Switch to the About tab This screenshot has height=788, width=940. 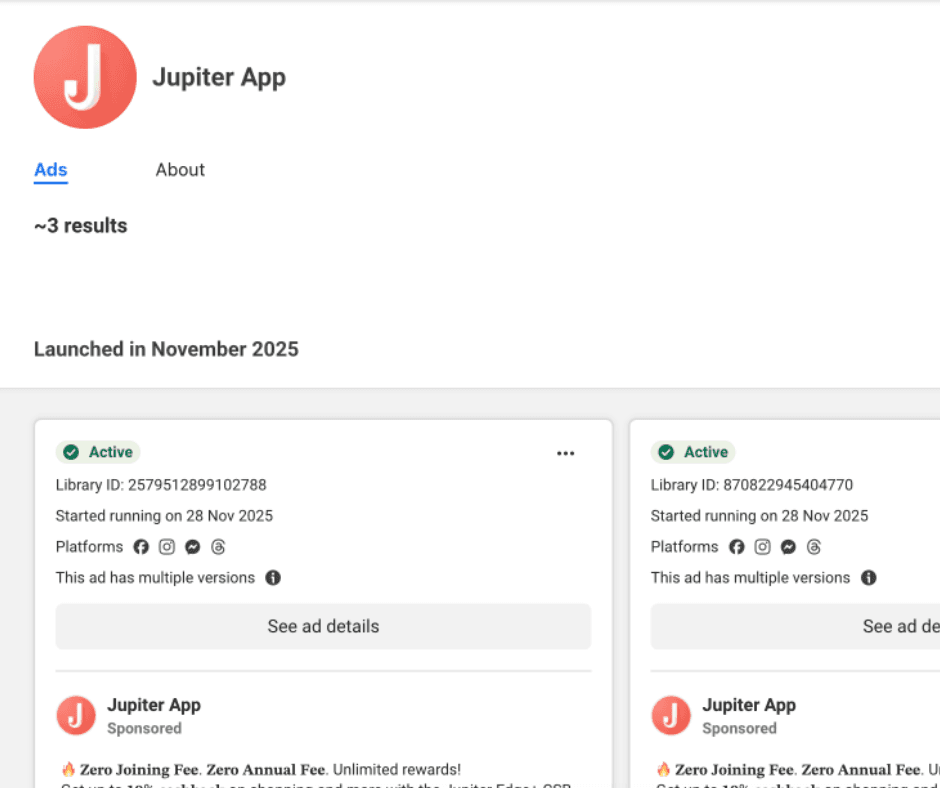point(180,170)
